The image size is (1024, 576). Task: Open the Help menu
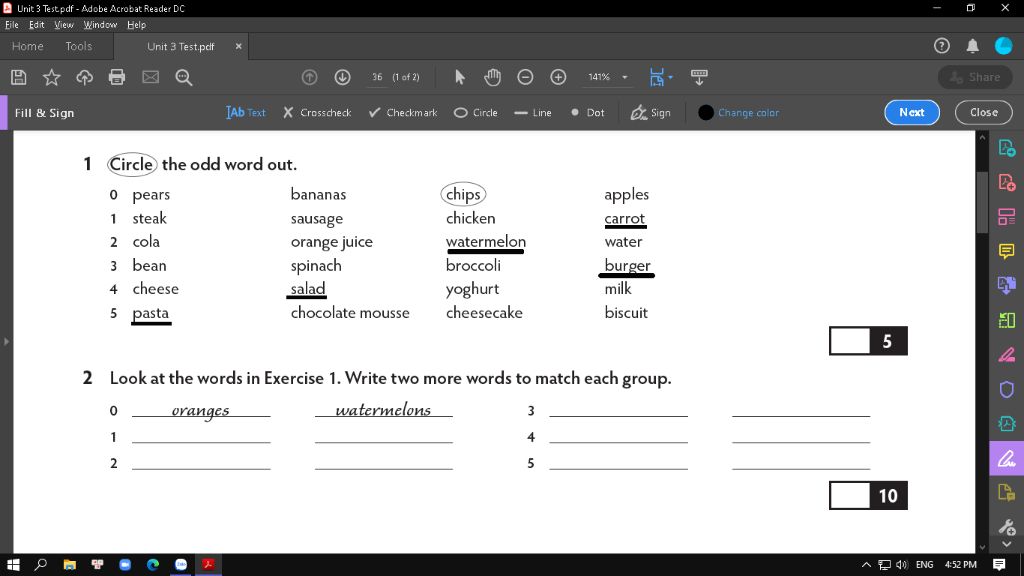click(x=136, y=25)
